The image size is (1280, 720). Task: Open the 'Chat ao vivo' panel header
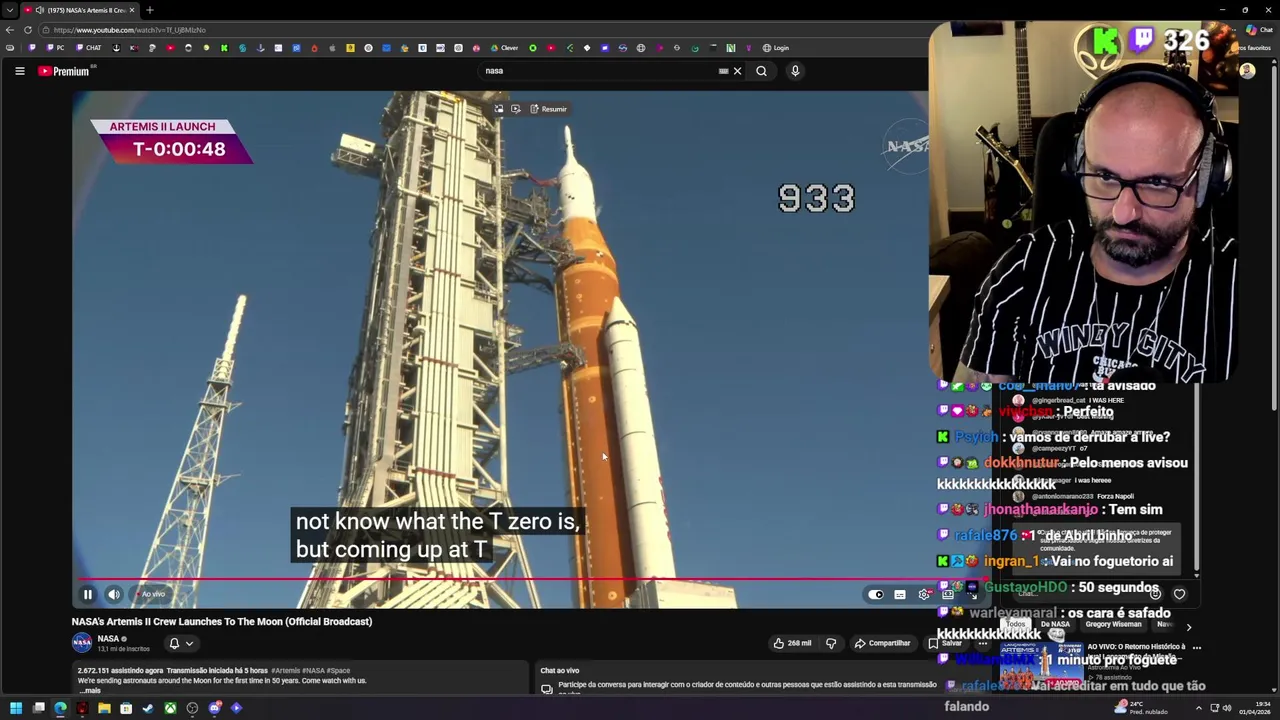click(560, 670)
